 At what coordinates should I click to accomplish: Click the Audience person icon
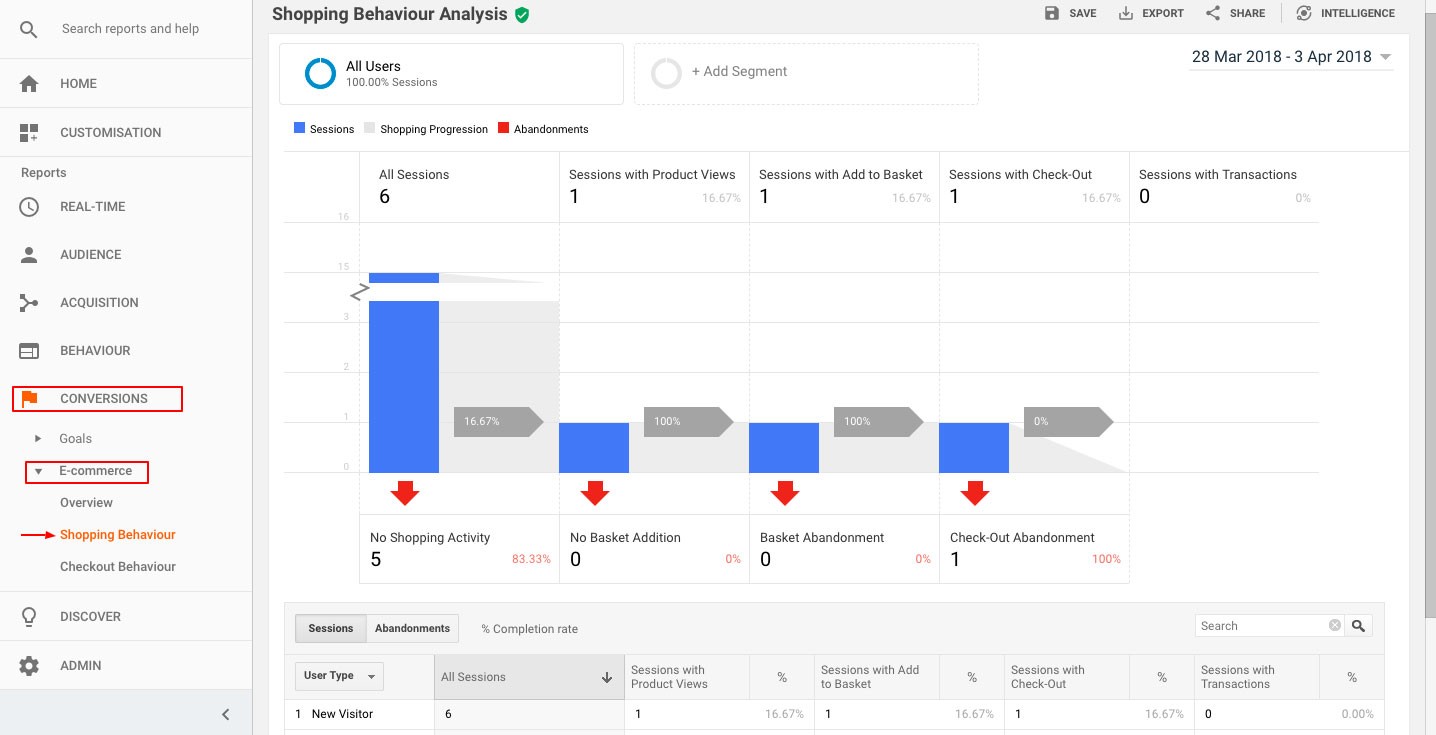pyautogui.click(x=29, y=255)
